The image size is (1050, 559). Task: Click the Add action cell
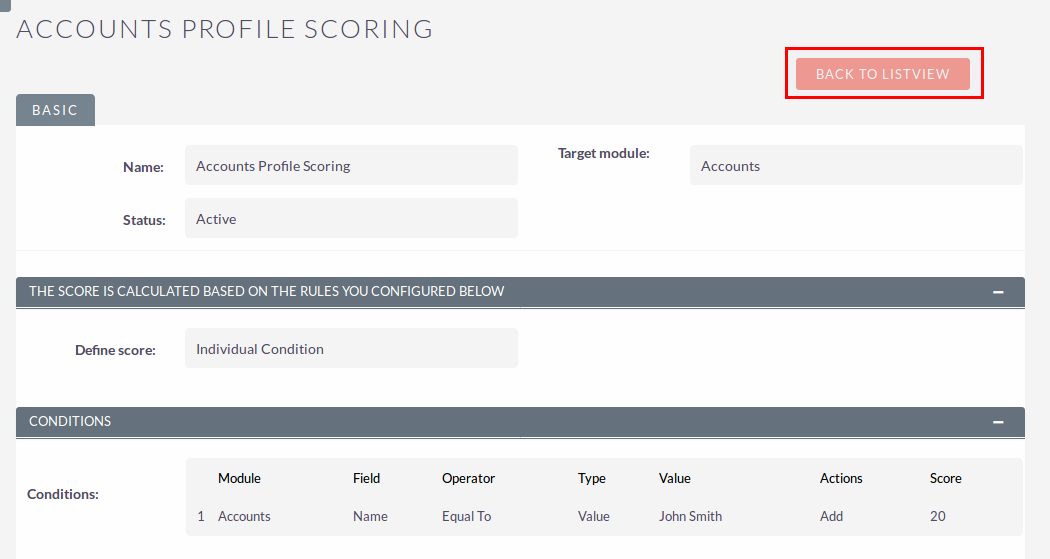[831, 516]
